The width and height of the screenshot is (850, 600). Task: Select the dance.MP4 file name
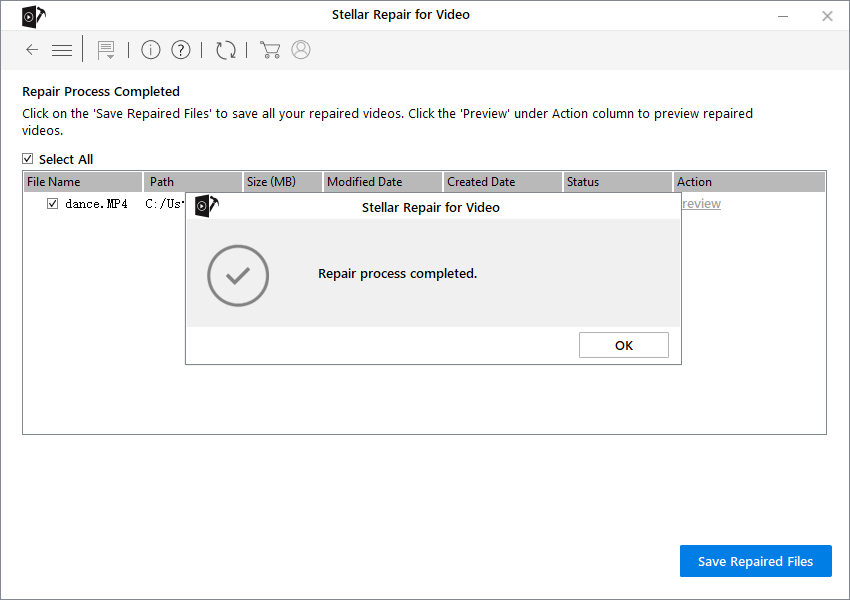click(x=96, y=204)
